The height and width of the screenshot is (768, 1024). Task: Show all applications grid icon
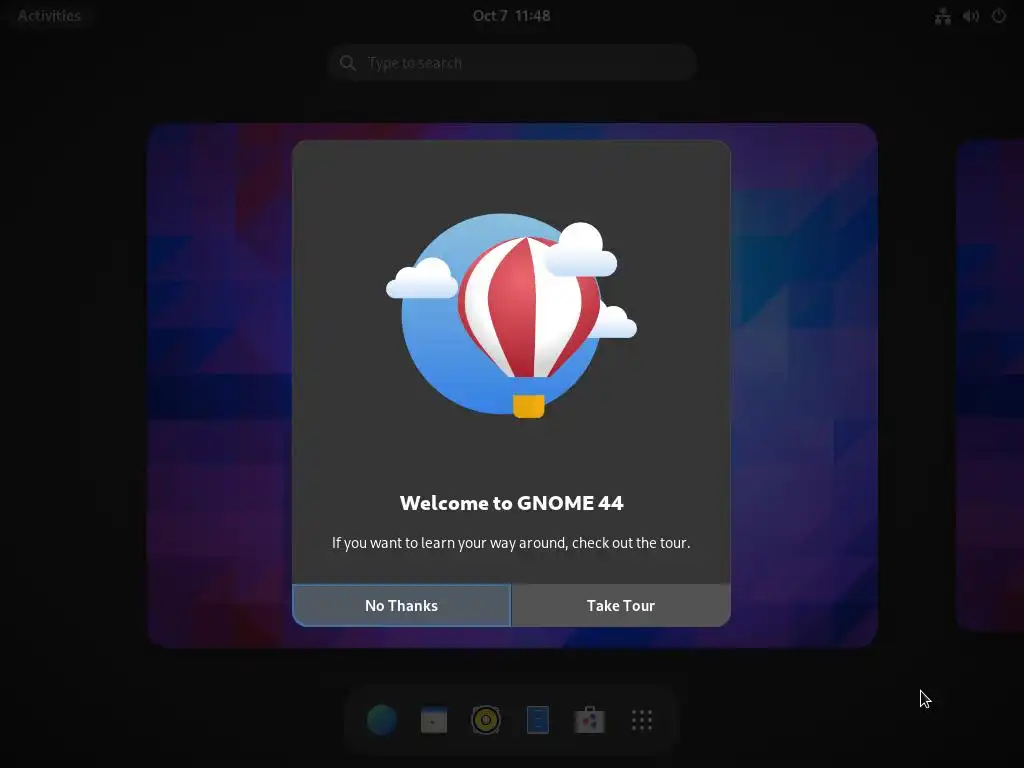[642, 720]
